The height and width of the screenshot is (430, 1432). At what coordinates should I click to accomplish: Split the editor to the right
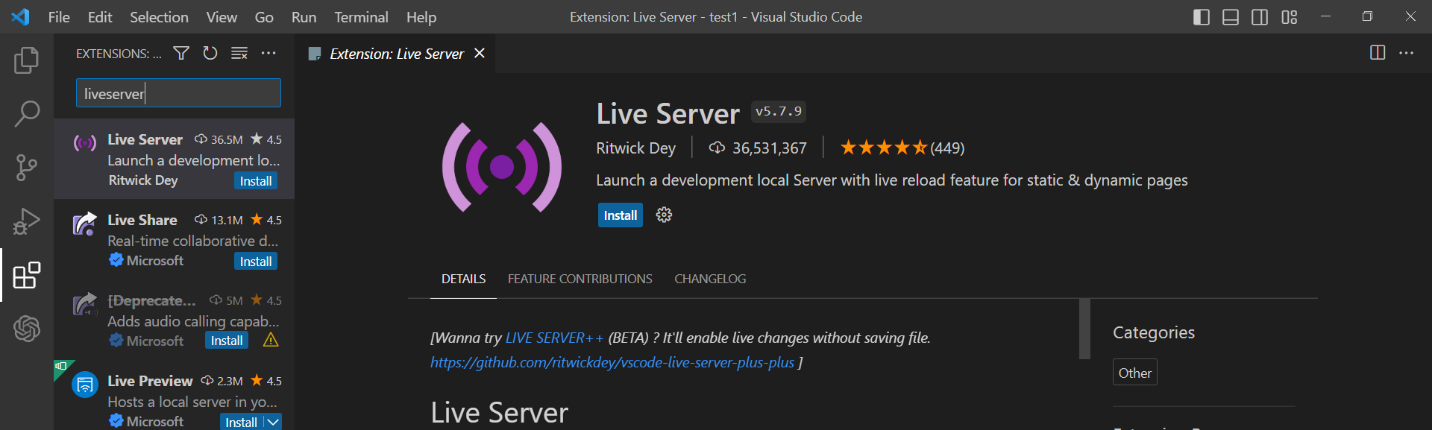[1377, 53]
